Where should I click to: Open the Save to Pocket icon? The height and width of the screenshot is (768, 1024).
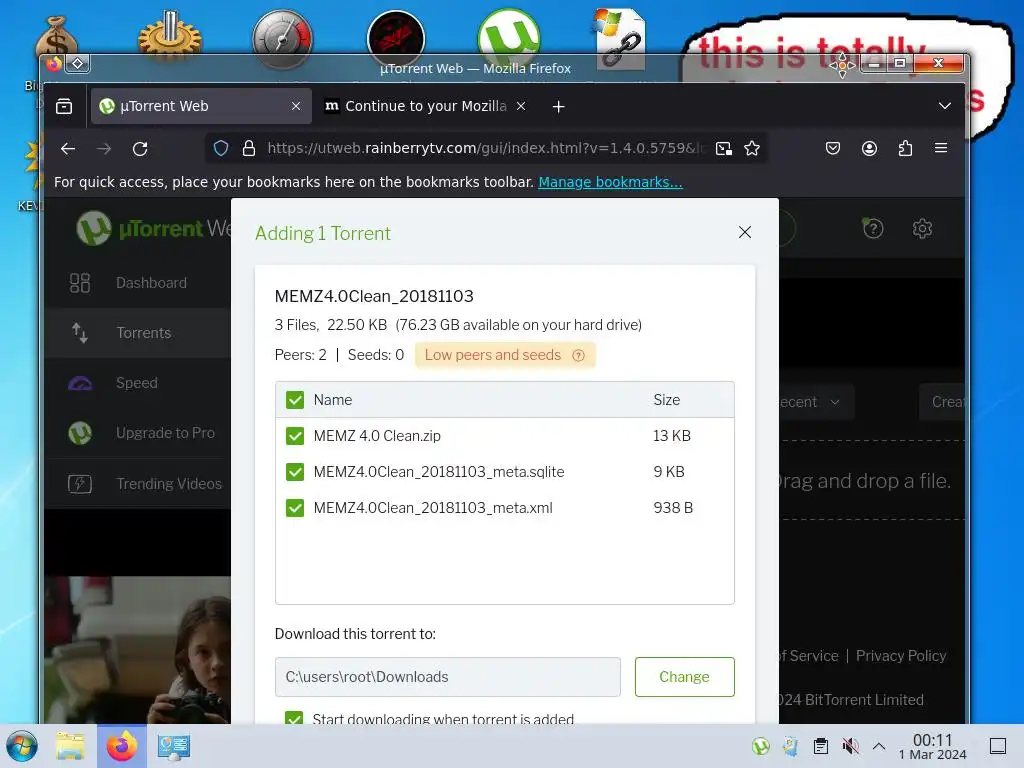click(x=833, y=148)
